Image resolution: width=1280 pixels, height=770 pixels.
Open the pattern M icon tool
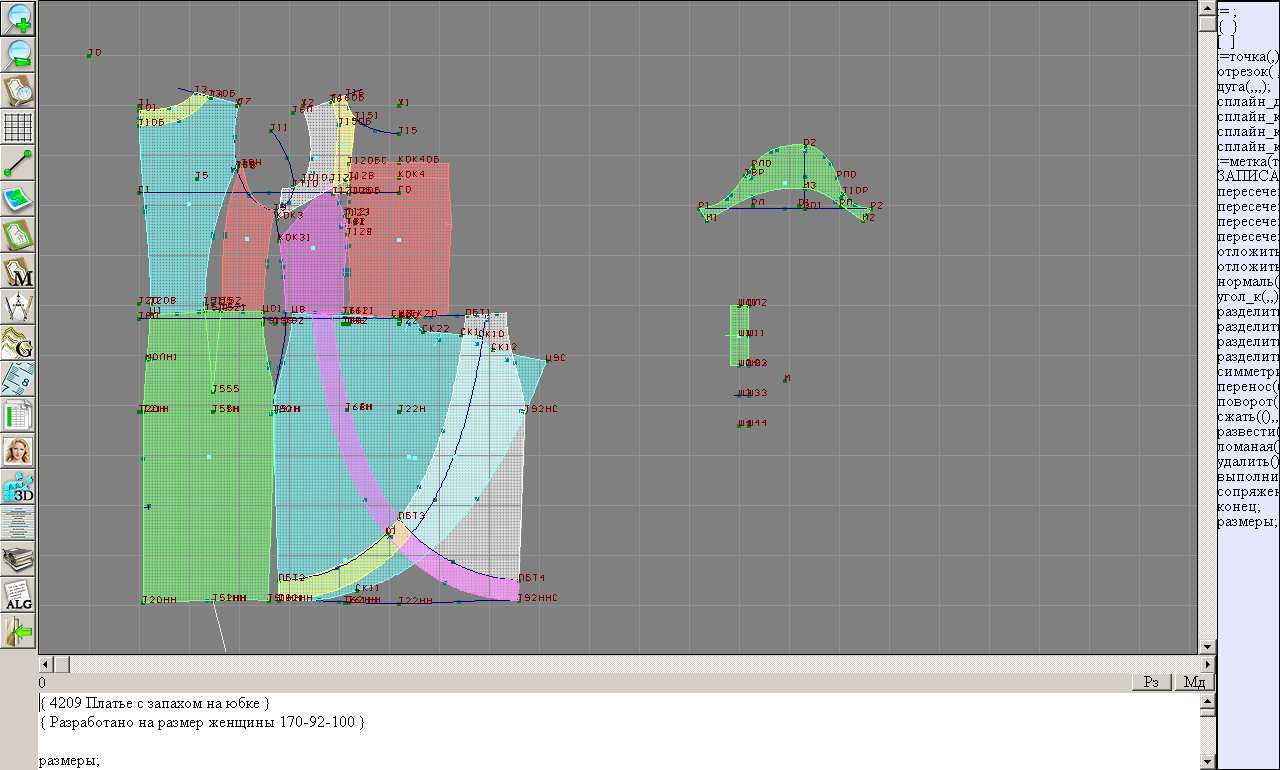point(19,271)
